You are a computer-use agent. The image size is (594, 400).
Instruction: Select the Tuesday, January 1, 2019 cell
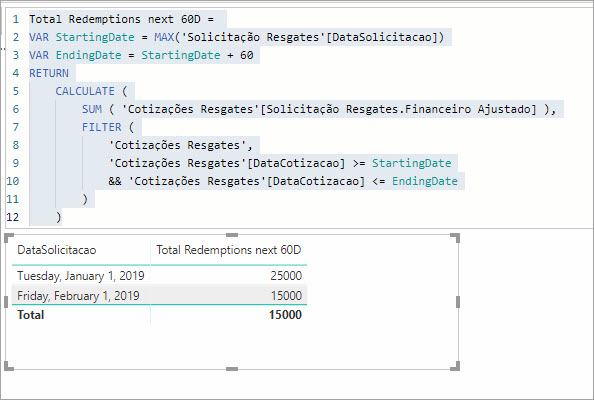point(81,276)
